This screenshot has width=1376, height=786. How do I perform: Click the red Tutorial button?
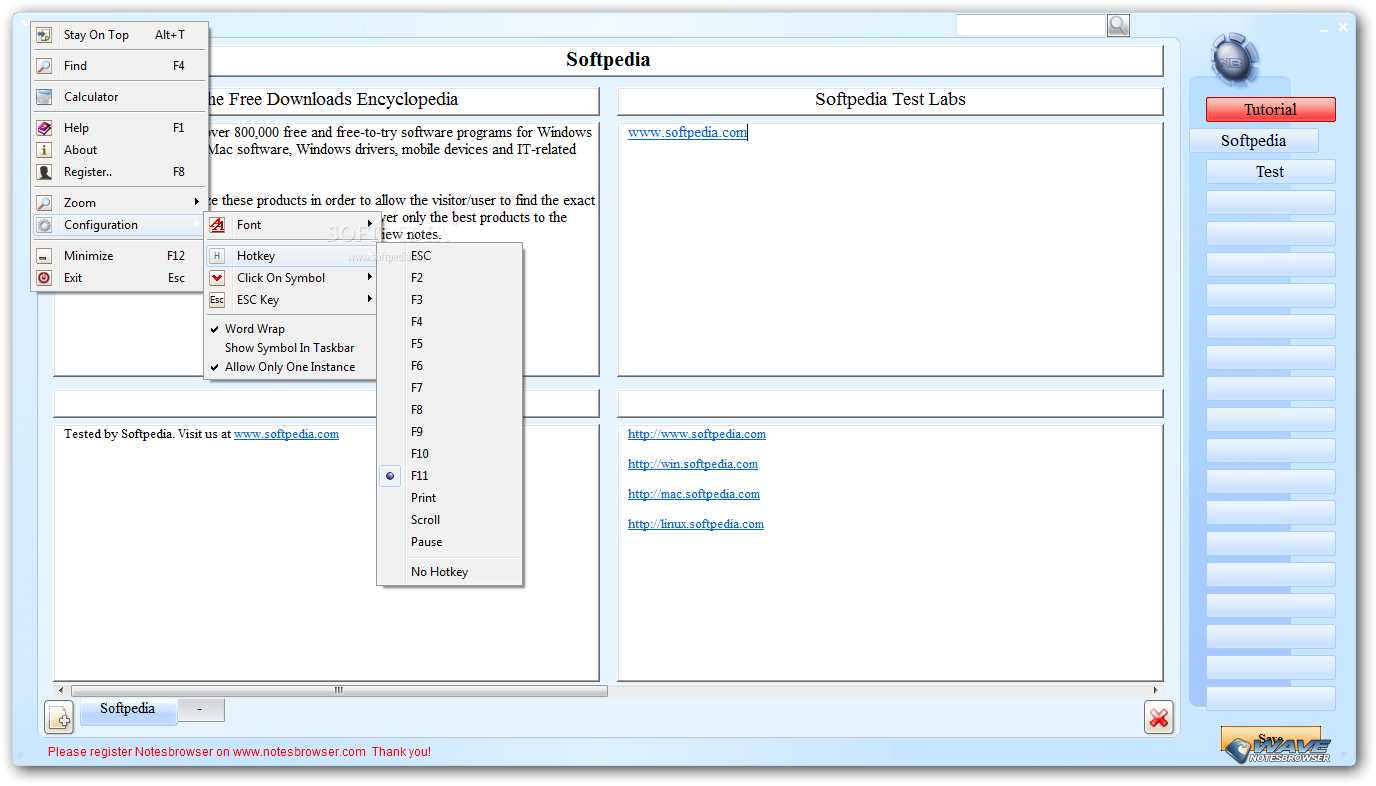point(1270,110)
